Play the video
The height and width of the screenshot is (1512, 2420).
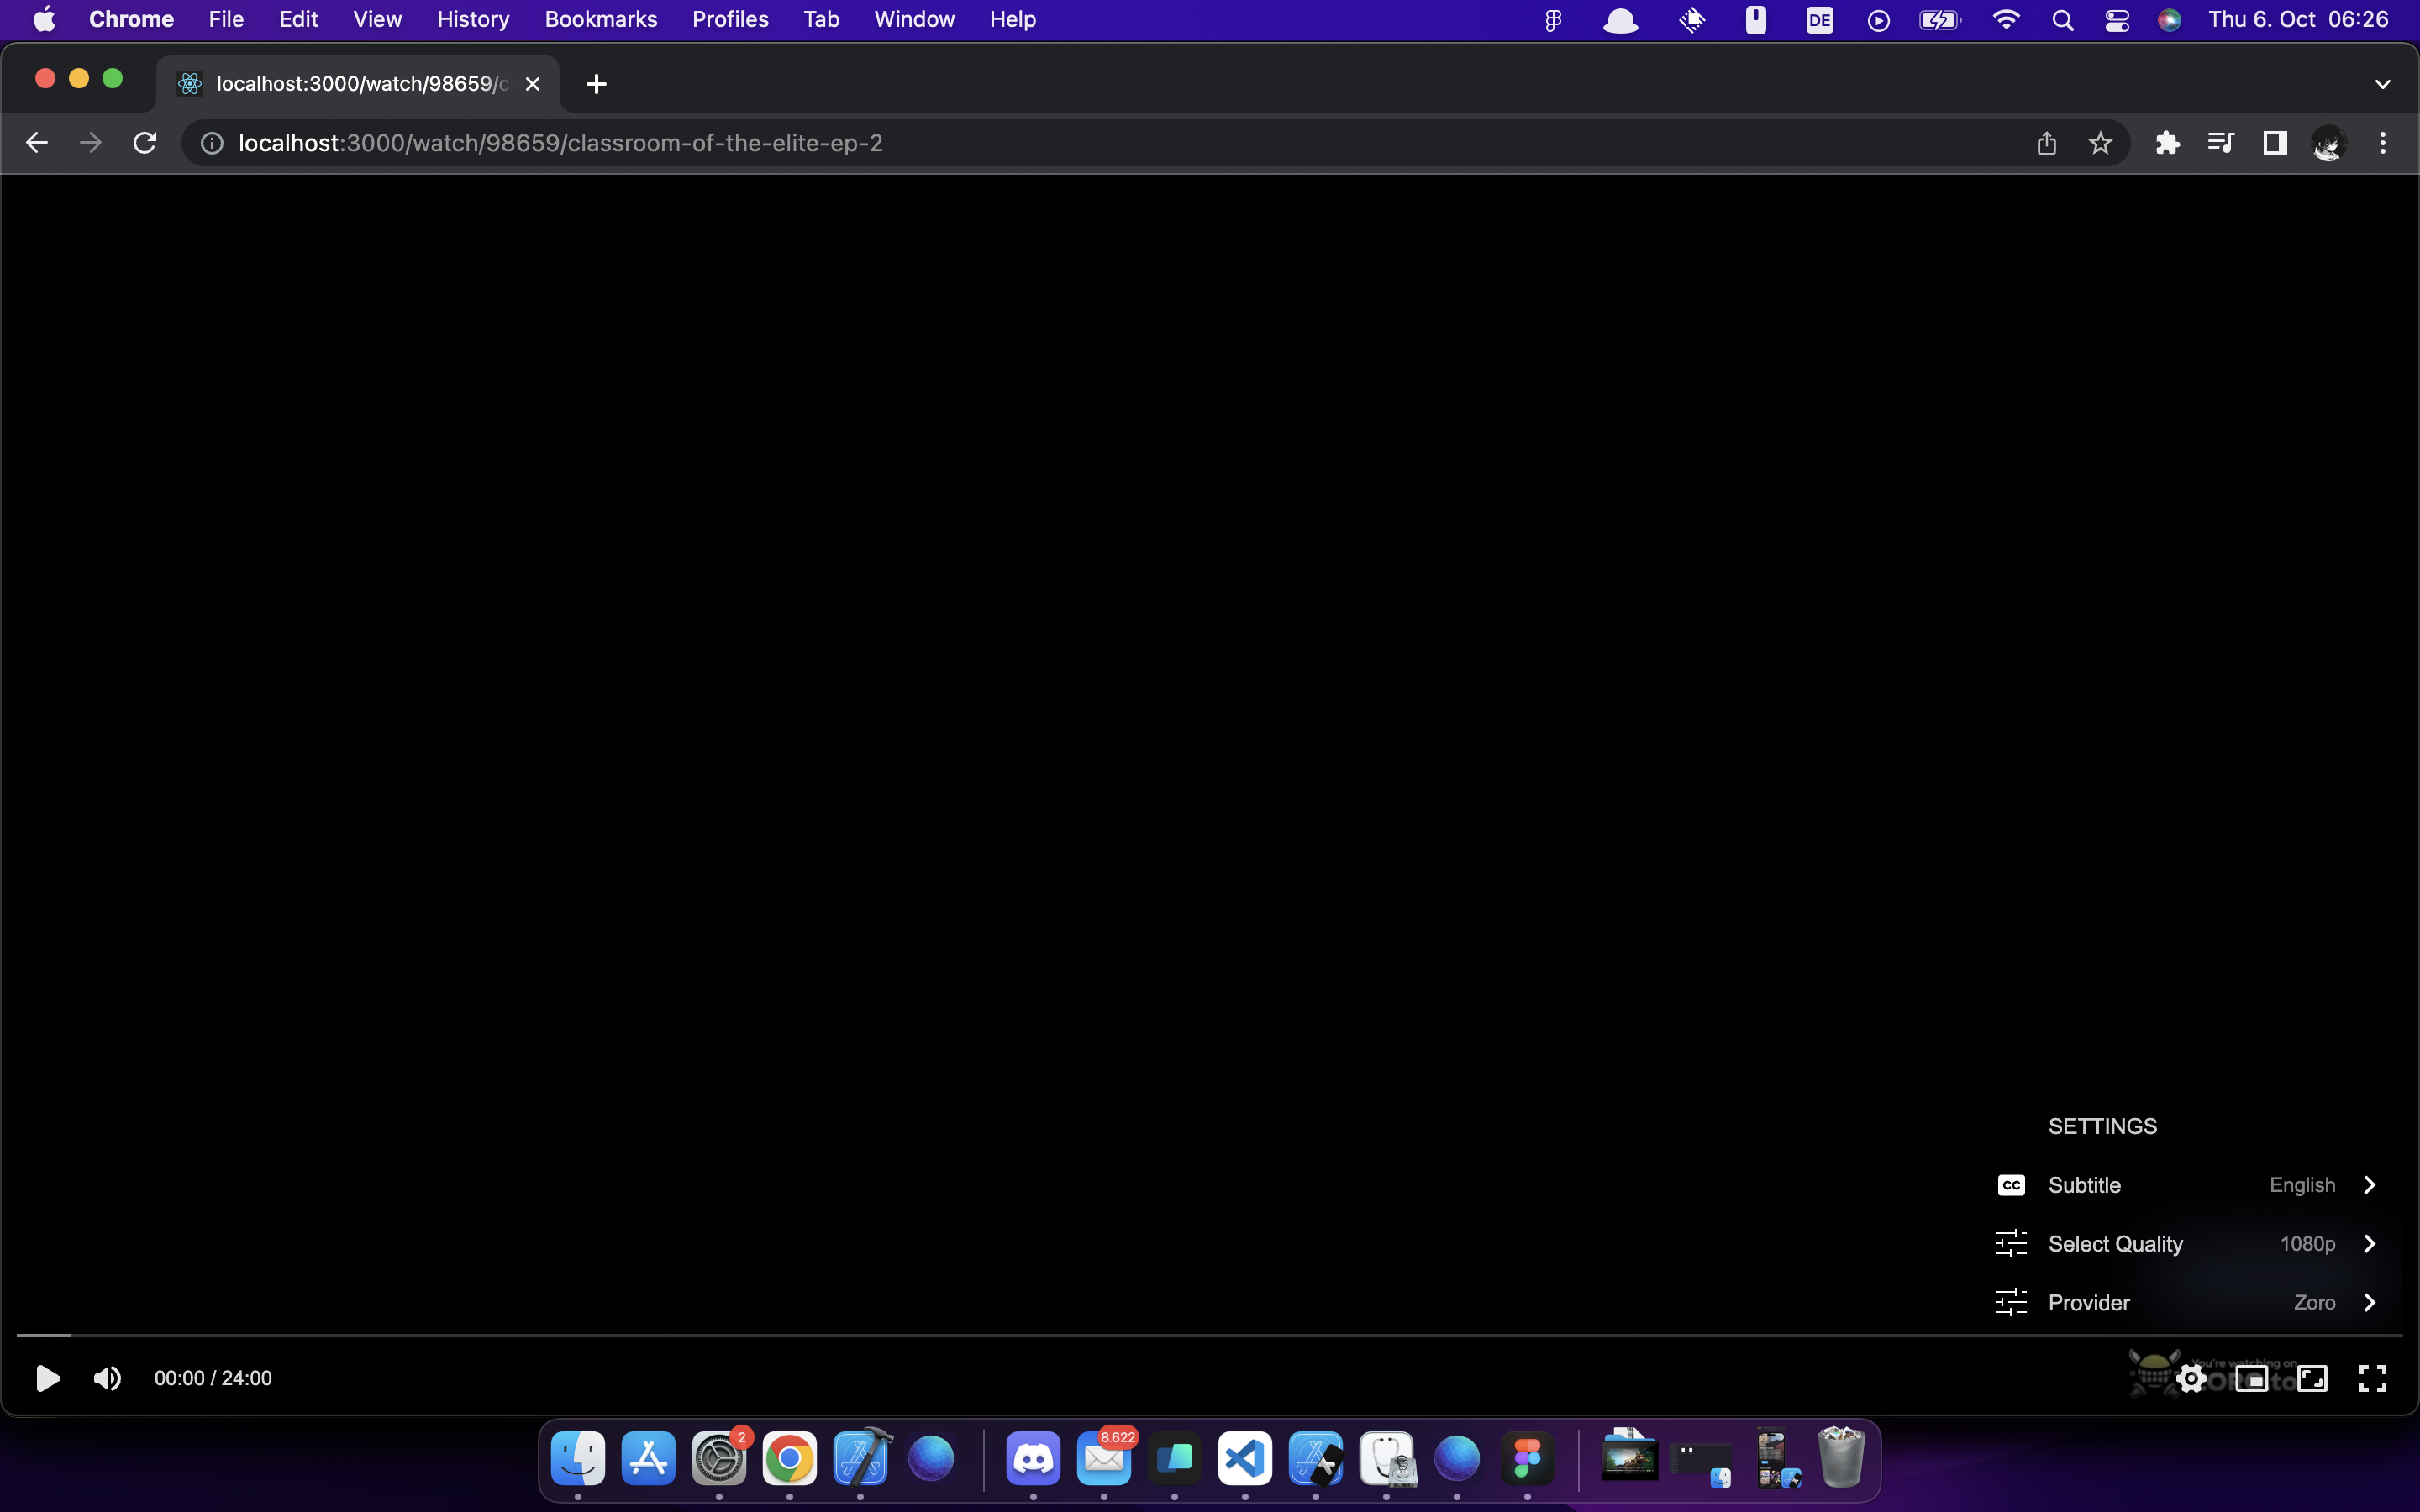[x=47, y=1377]
